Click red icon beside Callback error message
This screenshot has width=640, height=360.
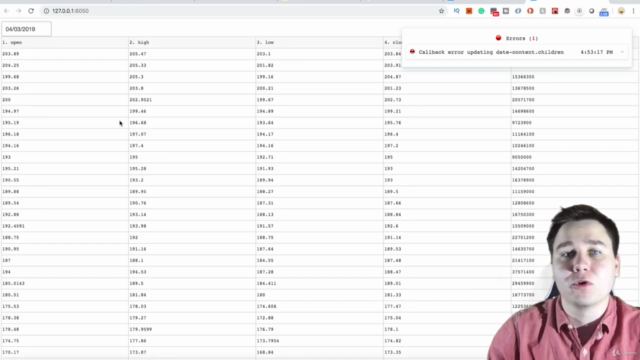[412, 52]
